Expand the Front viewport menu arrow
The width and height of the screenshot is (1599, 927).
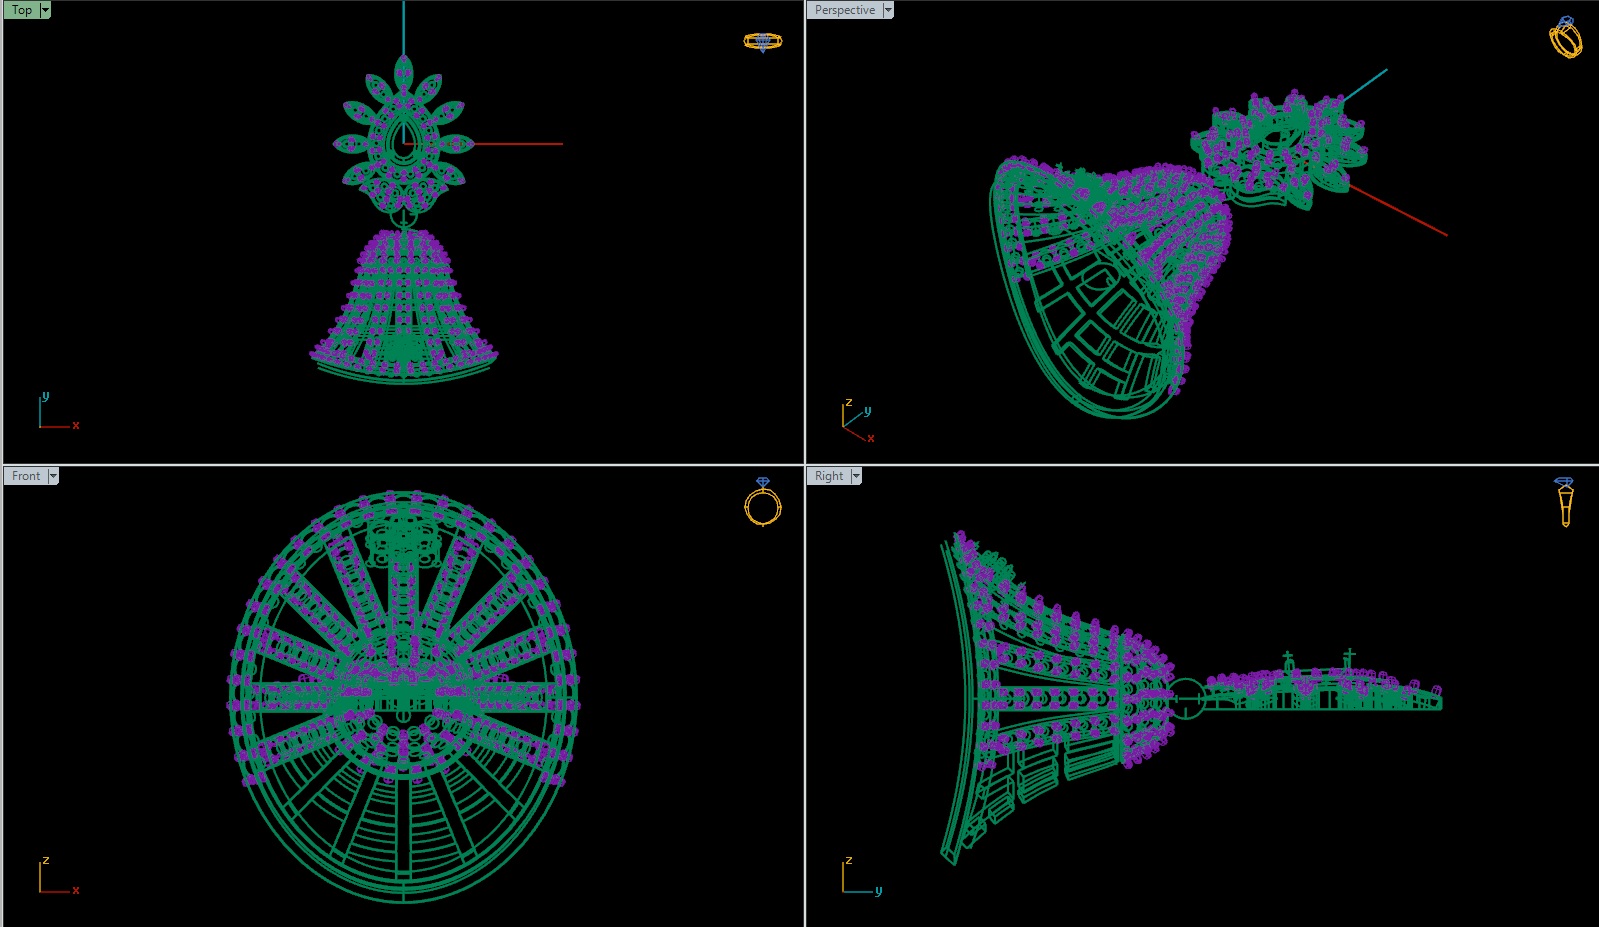[x=53, y=476]
